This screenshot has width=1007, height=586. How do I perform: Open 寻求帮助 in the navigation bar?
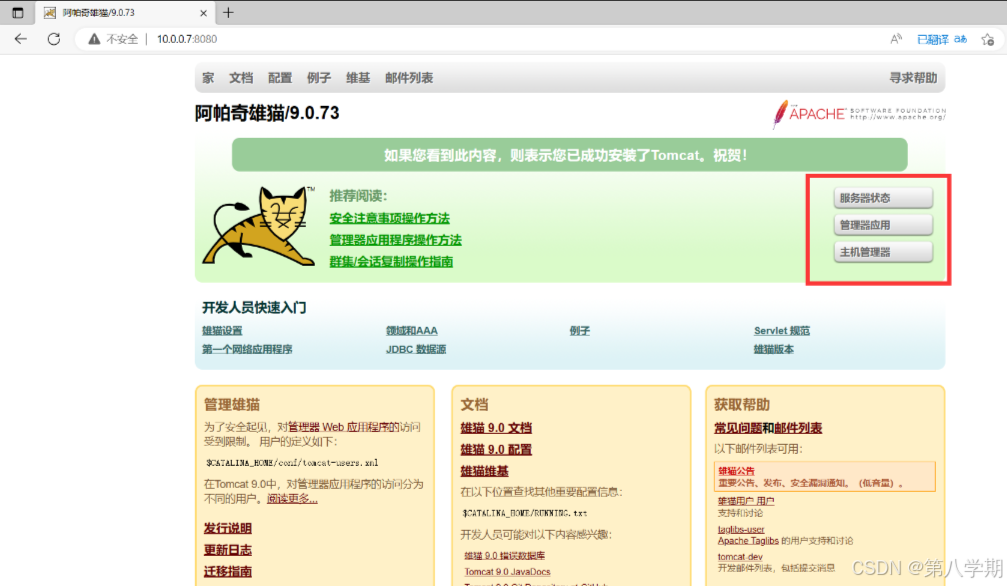(x=913, y=78)
